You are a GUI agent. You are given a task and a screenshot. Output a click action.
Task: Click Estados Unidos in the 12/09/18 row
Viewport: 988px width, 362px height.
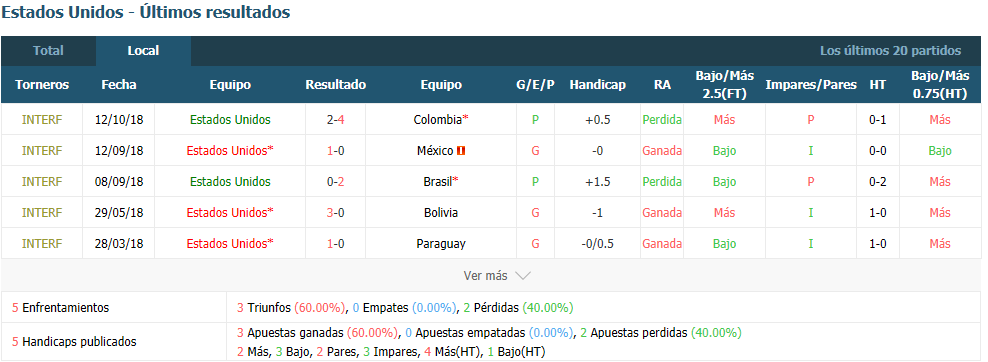pos(227,151)
